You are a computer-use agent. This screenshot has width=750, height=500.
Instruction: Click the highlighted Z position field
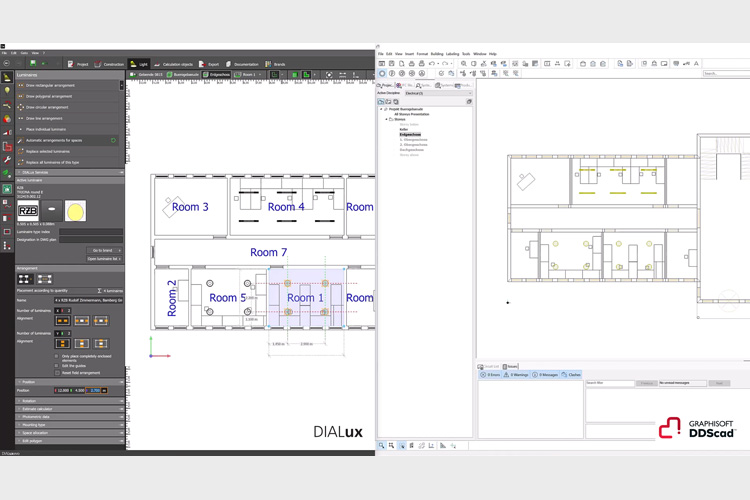click(95, 390)
